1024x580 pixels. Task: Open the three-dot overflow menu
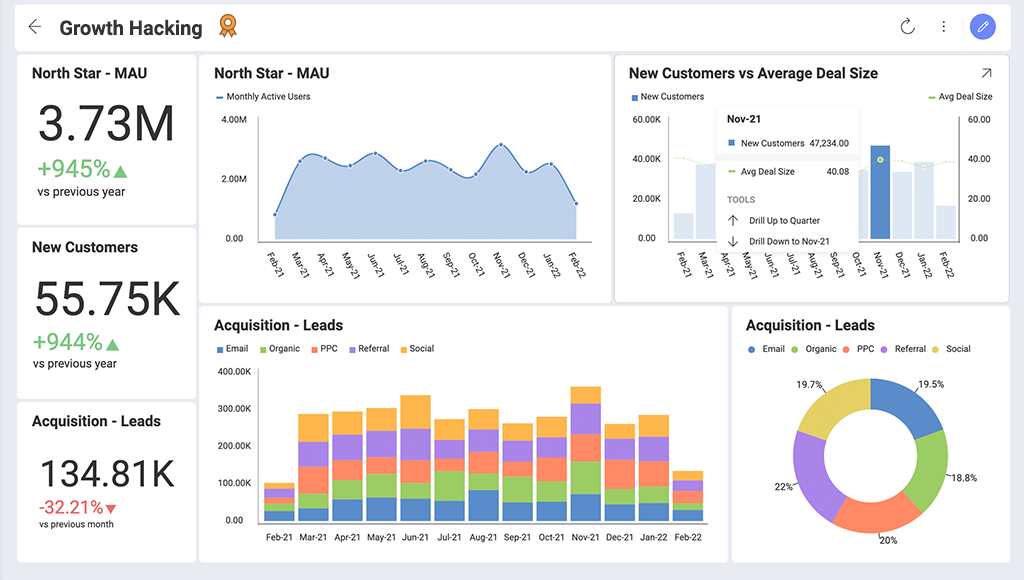tap(944, 27)
